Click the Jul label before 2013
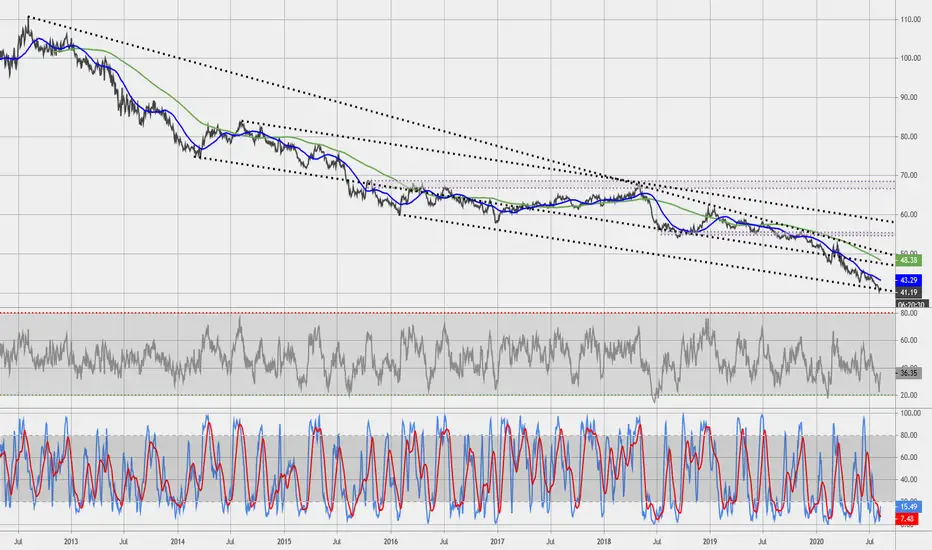 click(18, 542)
